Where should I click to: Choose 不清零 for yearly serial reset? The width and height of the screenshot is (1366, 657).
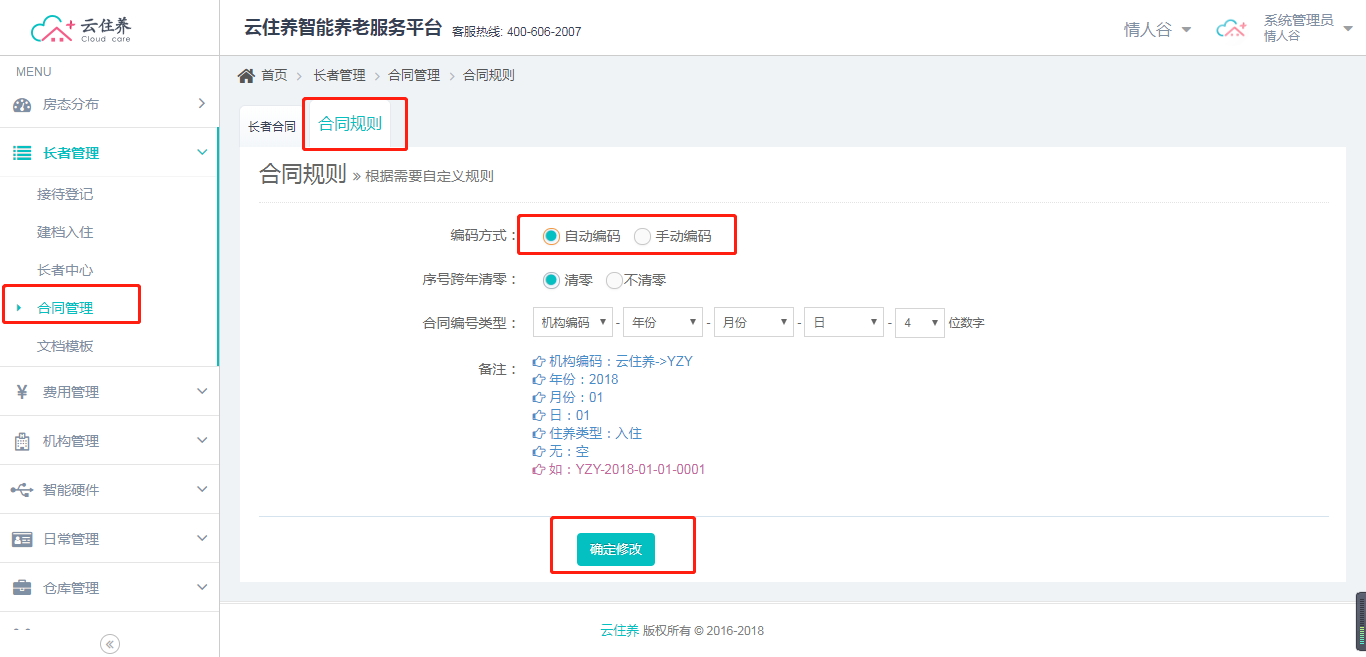click(614, 281)
